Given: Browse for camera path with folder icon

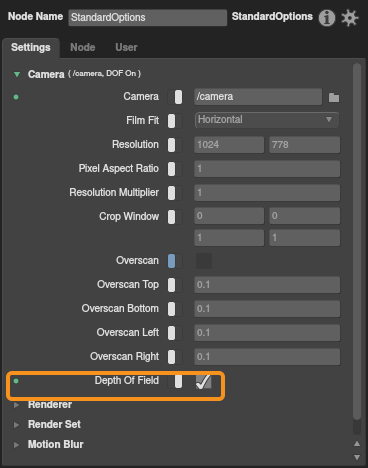Looking at the screenshot, I should click(x=334, y=97).
